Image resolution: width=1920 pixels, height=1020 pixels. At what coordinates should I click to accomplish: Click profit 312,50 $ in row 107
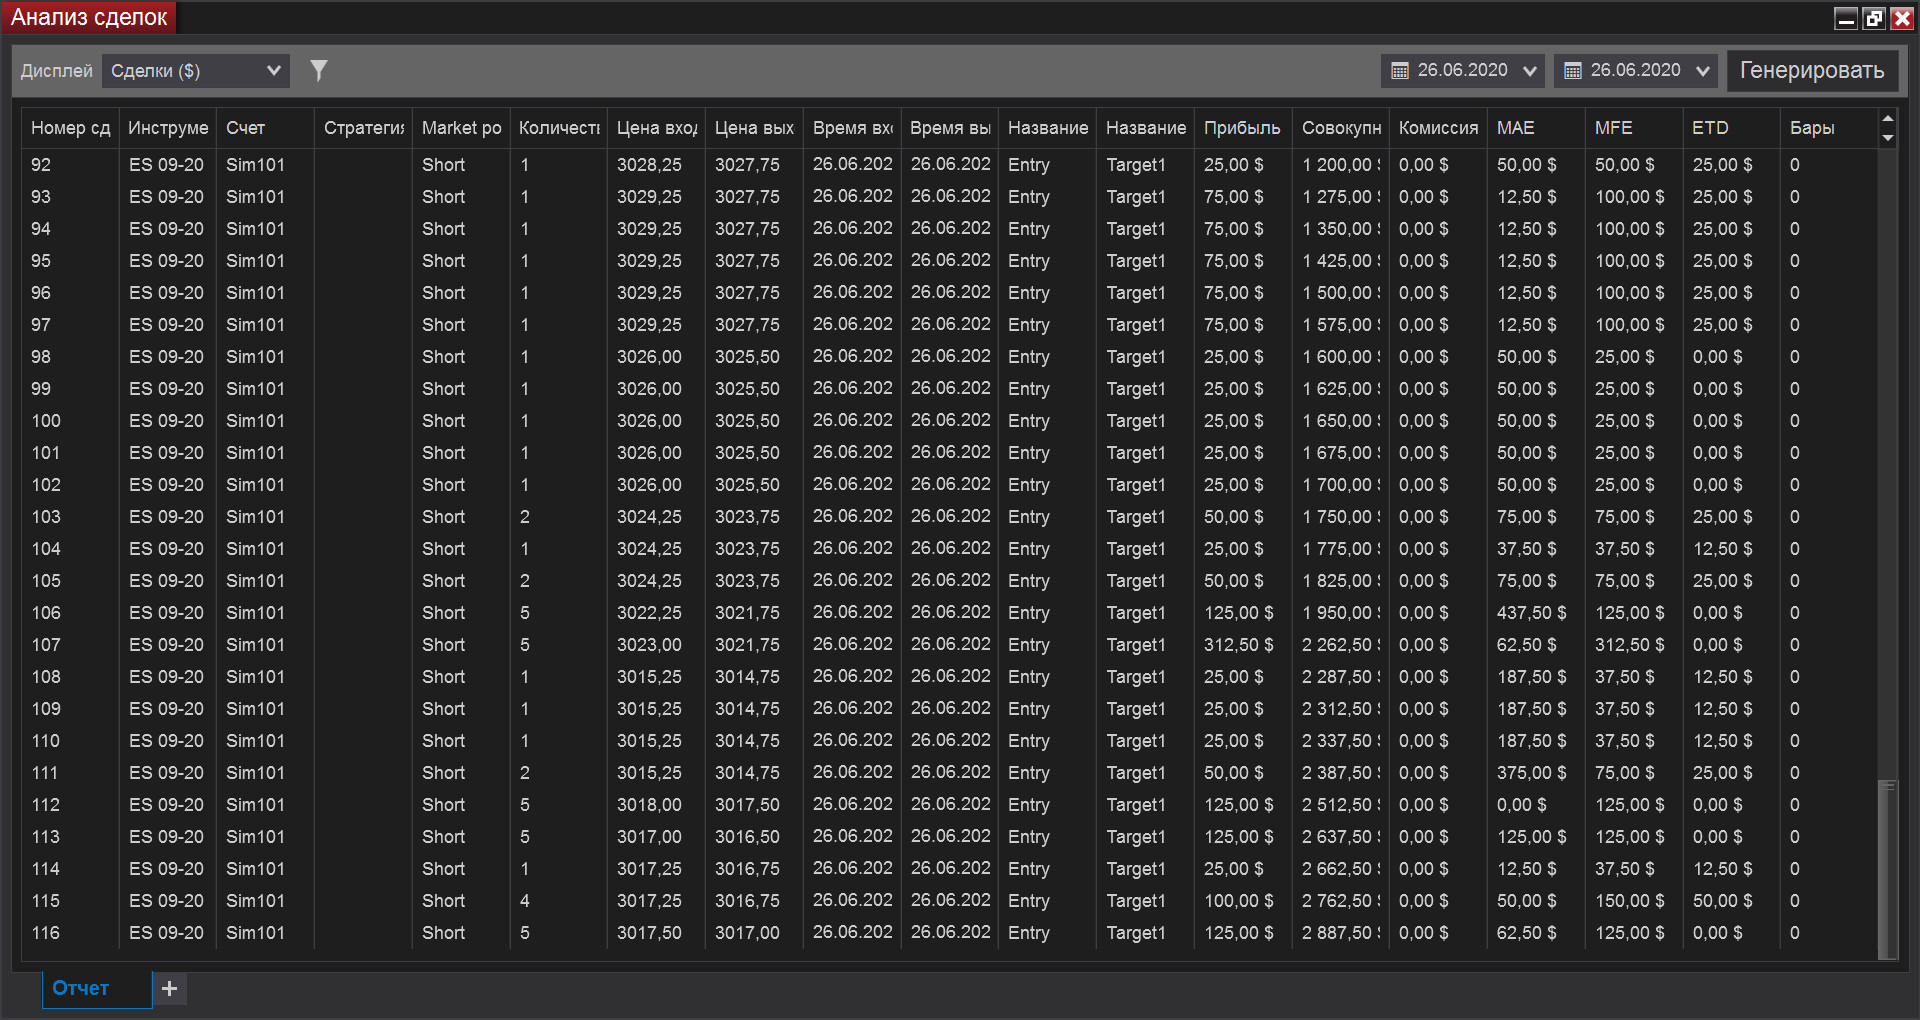[x=1238, y=645]
